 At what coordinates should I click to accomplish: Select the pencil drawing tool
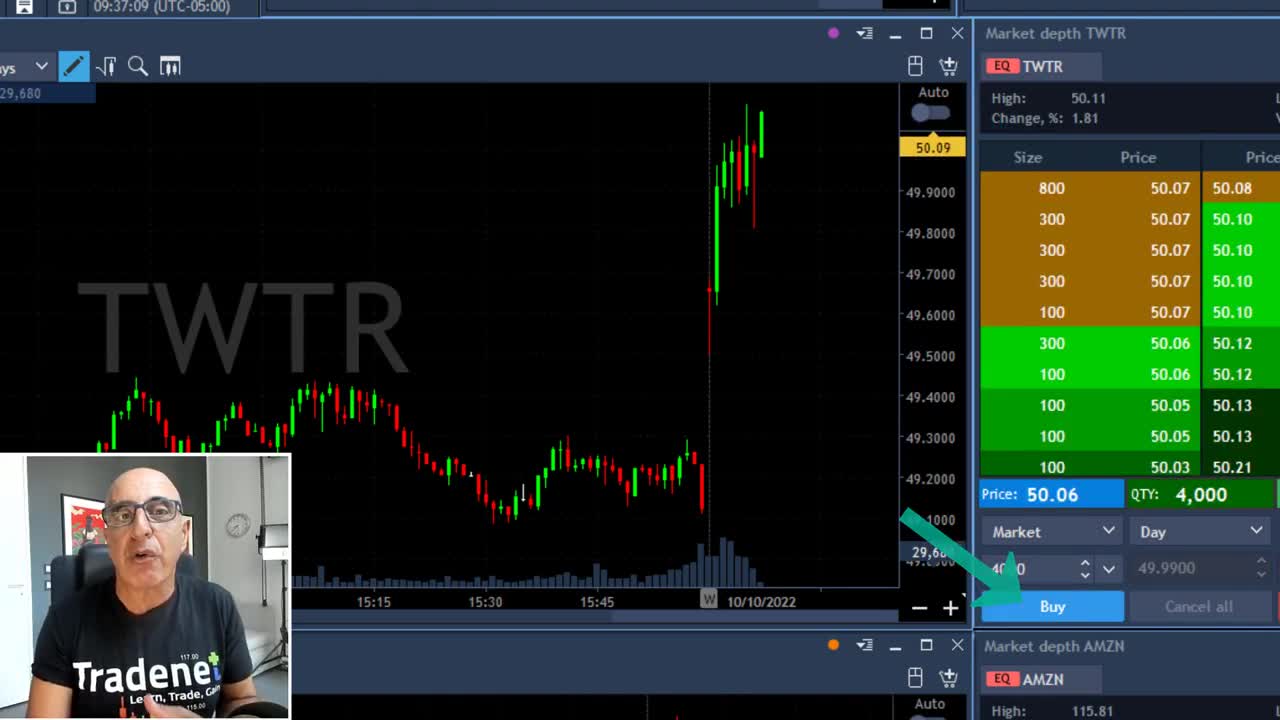point(73,66)
